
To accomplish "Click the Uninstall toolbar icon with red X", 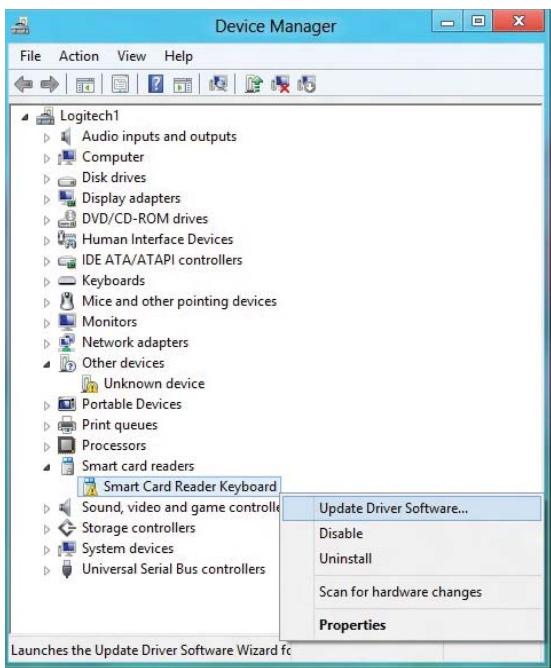I will [280, 84].
